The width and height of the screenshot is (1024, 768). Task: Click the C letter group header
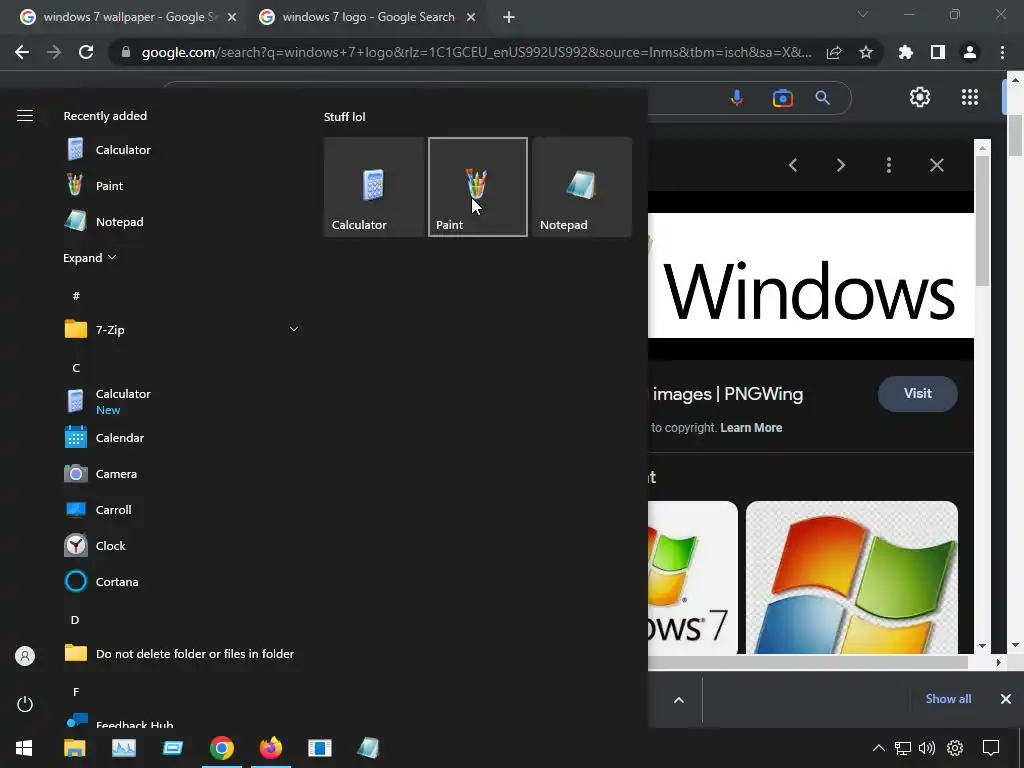[x=76, y=368]
